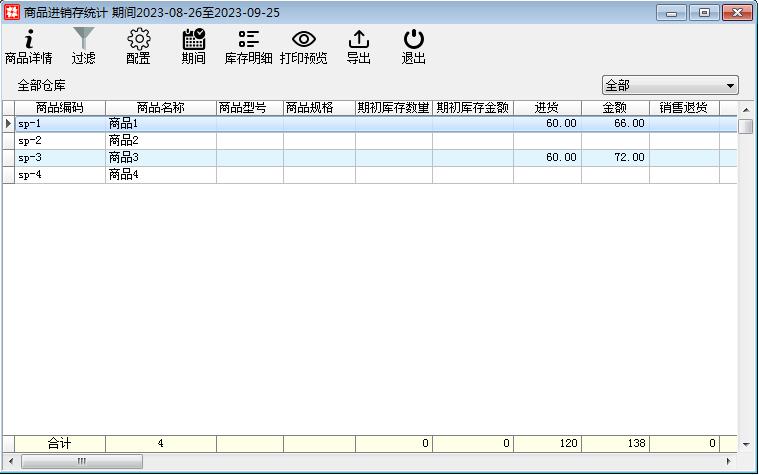Click the vertical scrollbar down arrow
Screen dimensions: 759x475
coord(746,444)
